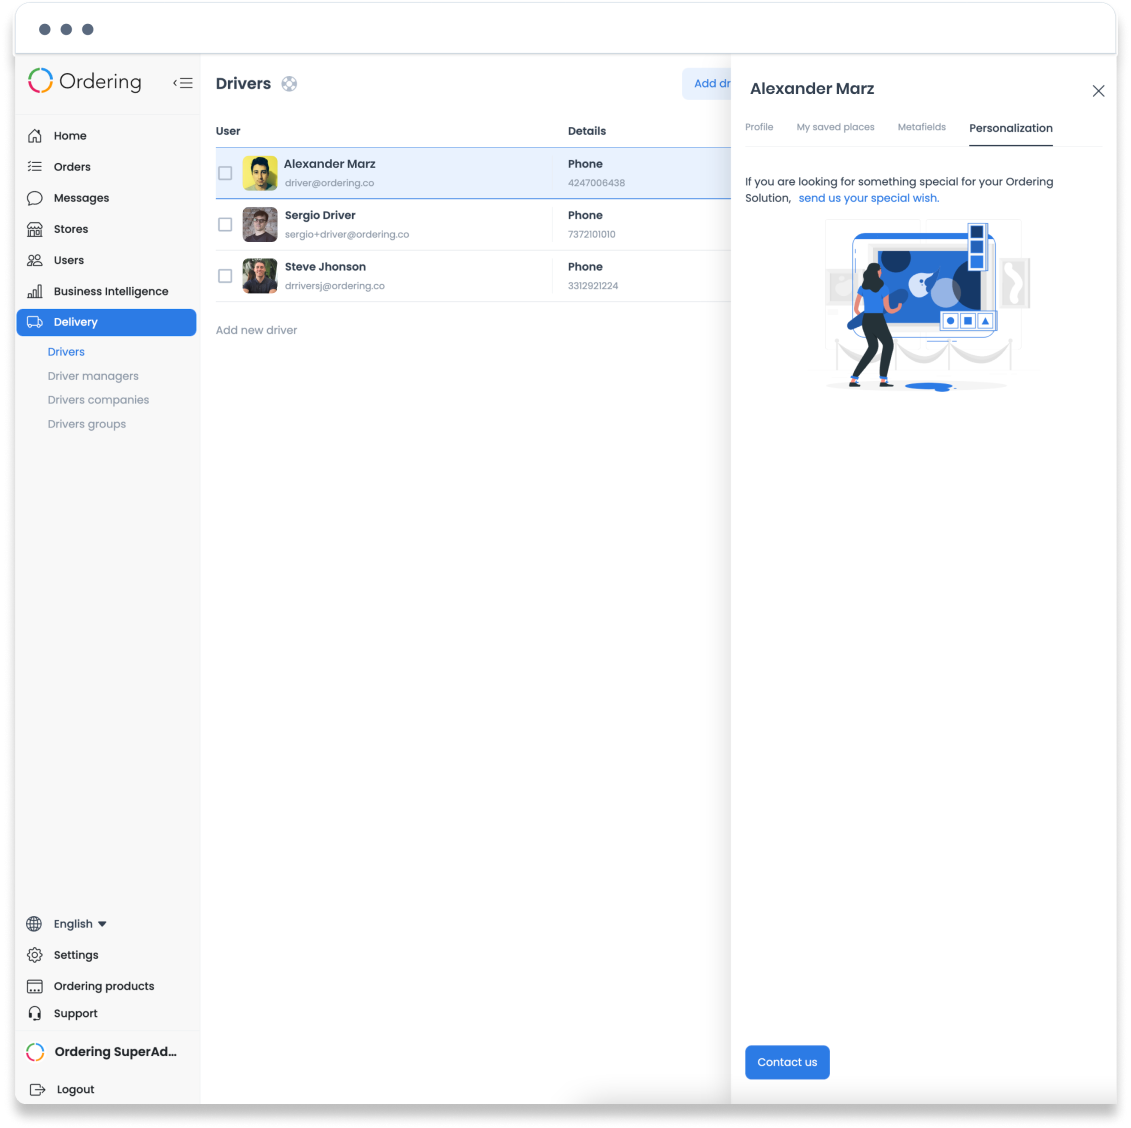Click the phone number 4247006438

pyautogui.click(x=597, y=183)
